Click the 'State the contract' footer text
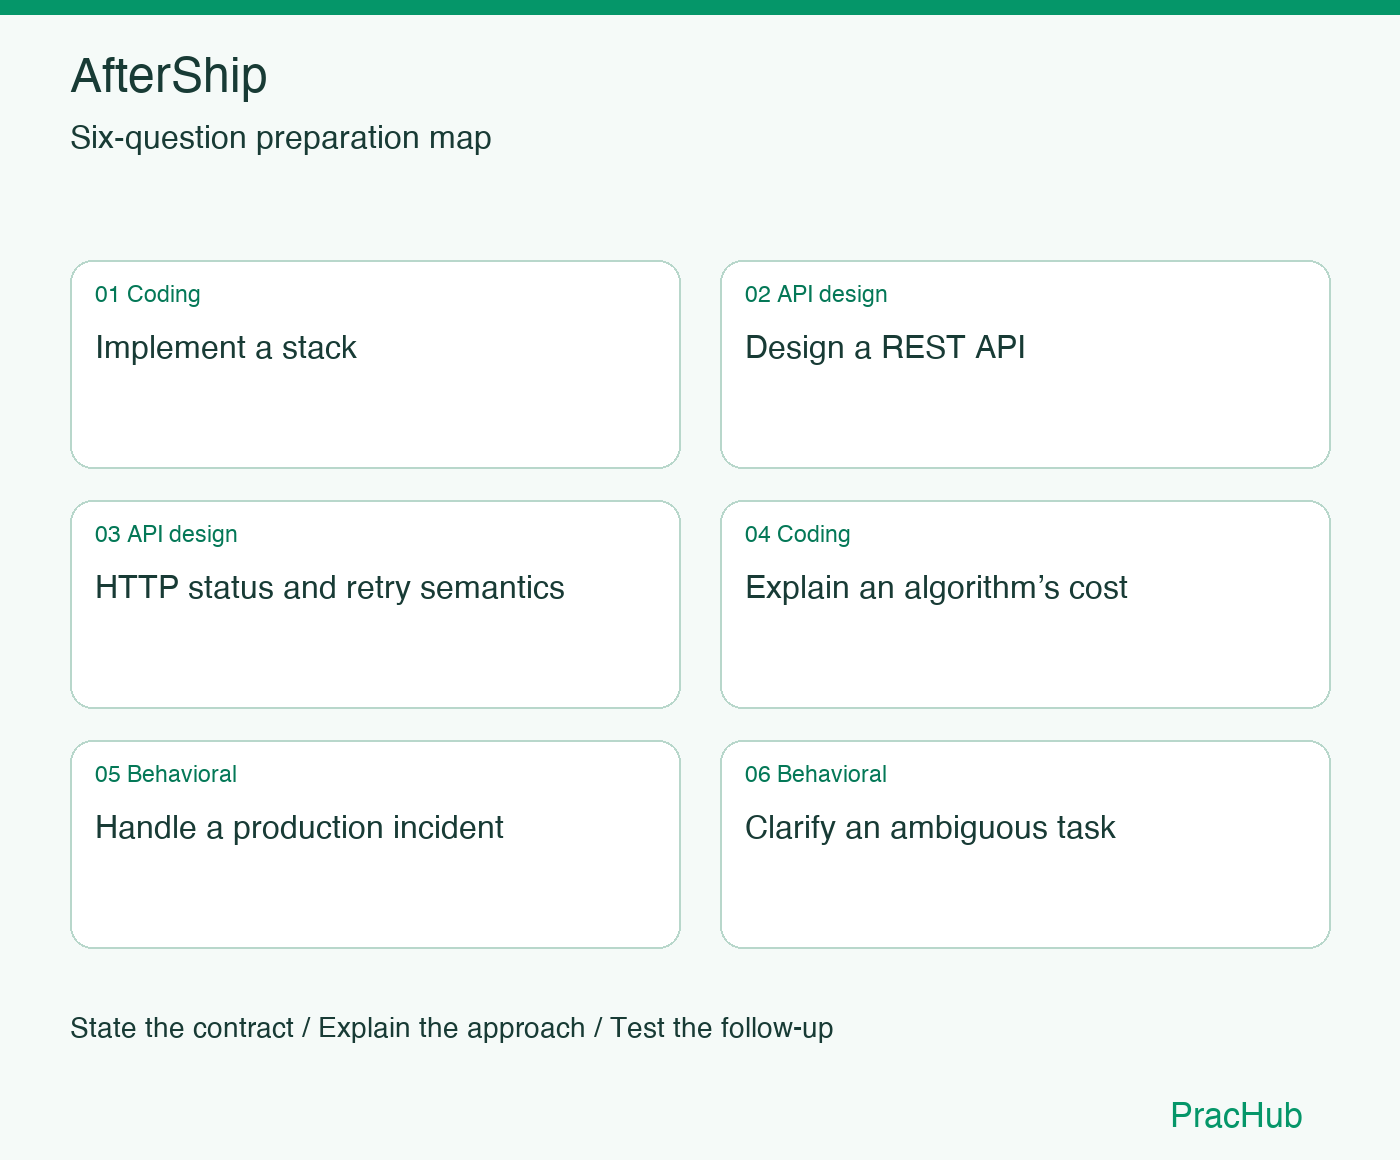The image size is (1400, 1160). [x=182, y=1028]
